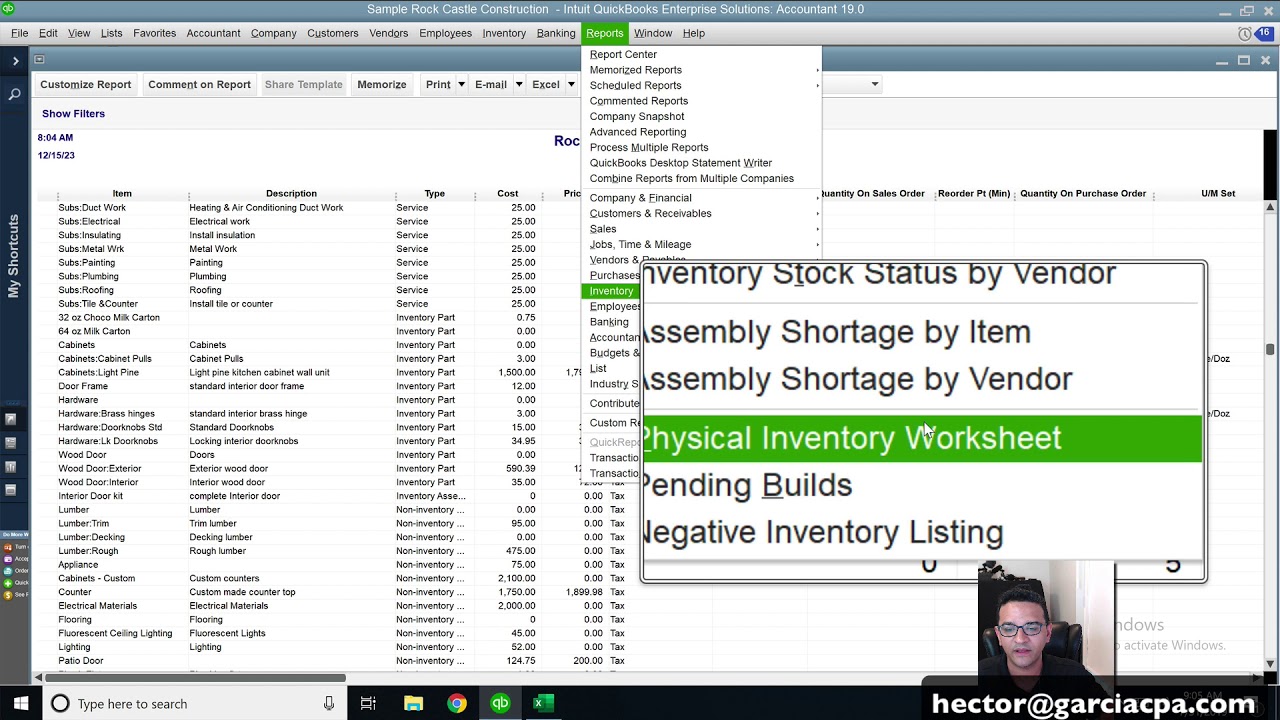Screen dimensions: 1280x720
Task: Click the yellow See Financing dollar icon
Action: [8, 595]
